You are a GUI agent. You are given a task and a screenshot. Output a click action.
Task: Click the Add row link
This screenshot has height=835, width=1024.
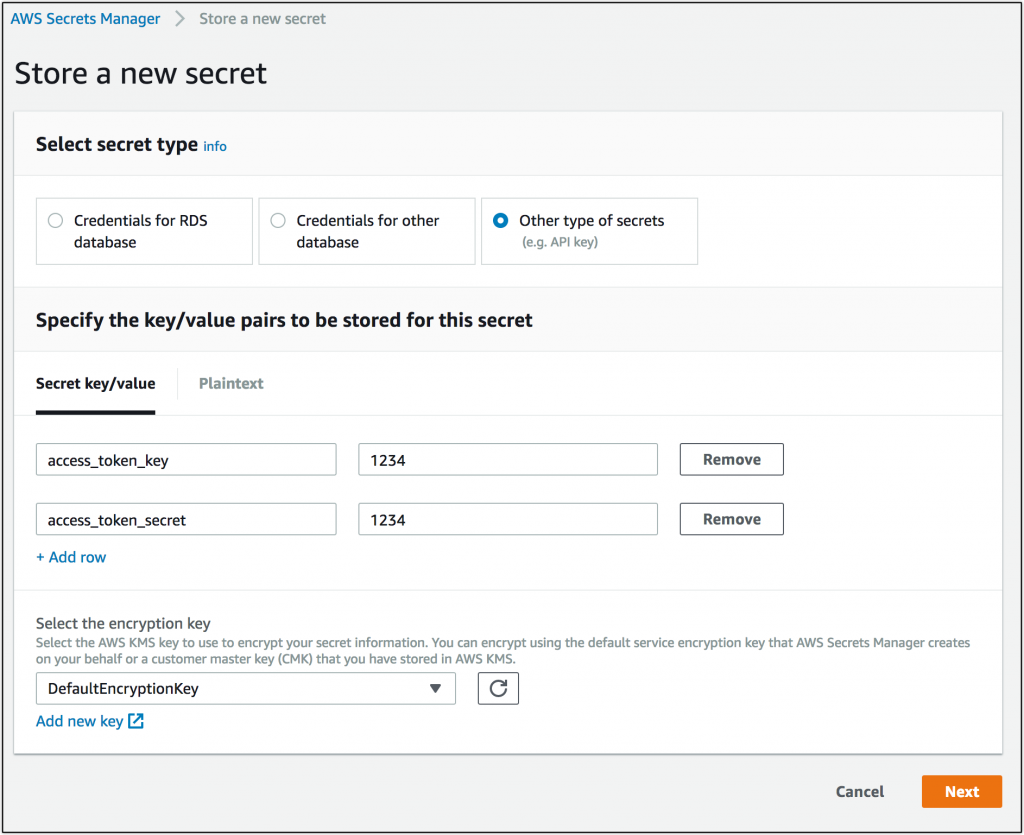pos(70,557)
